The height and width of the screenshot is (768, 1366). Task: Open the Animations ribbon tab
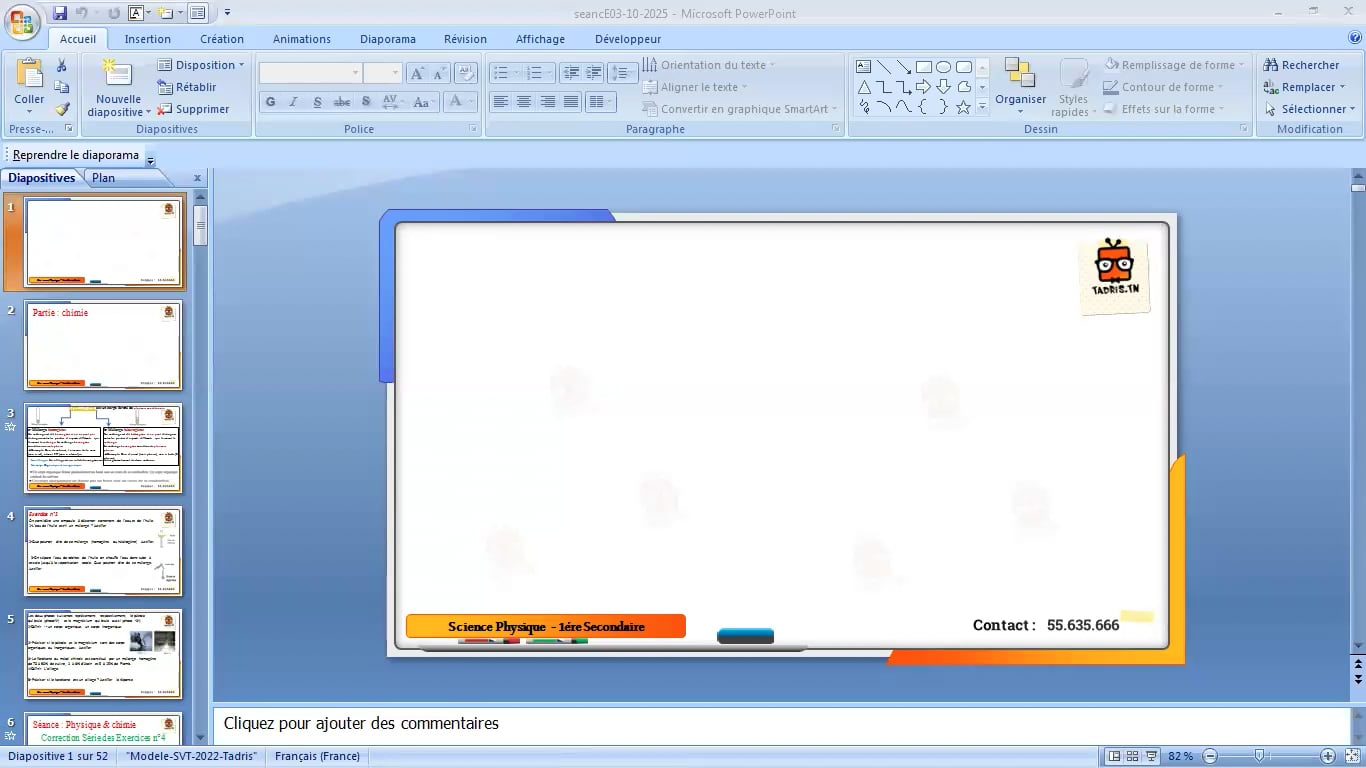click(302, 39)
